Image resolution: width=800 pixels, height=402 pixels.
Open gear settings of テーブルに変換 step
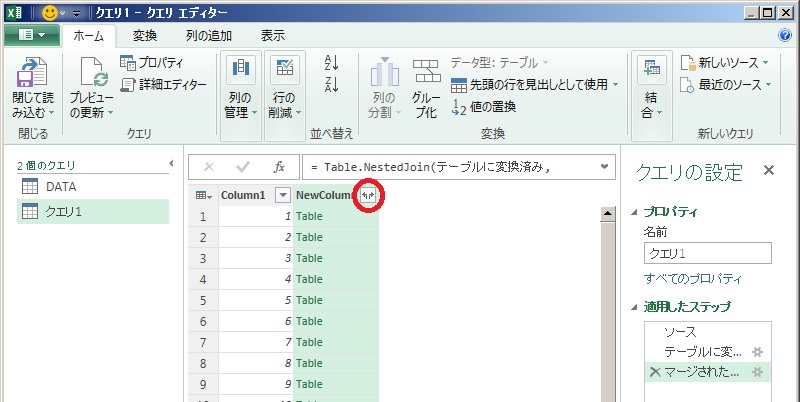(758, 351)
